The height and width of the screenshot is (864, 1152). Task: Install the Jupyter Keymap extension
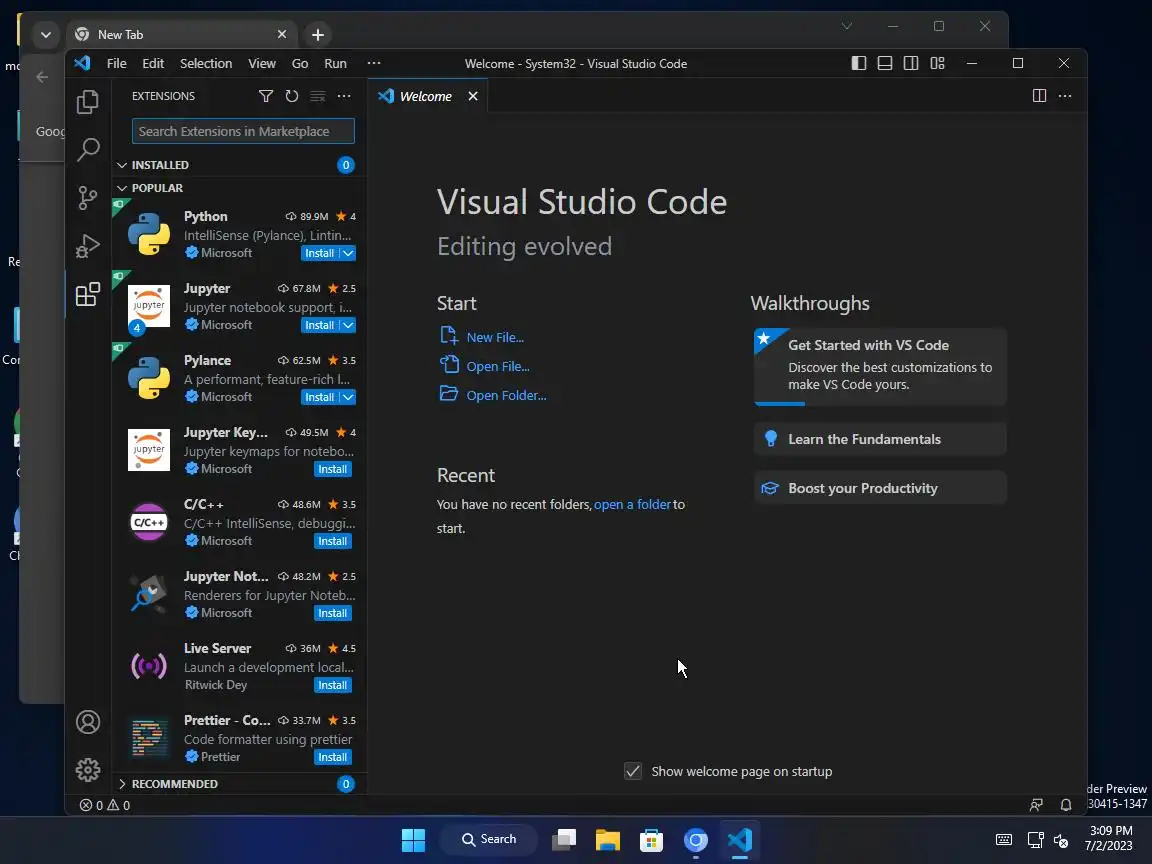[333, 469]
